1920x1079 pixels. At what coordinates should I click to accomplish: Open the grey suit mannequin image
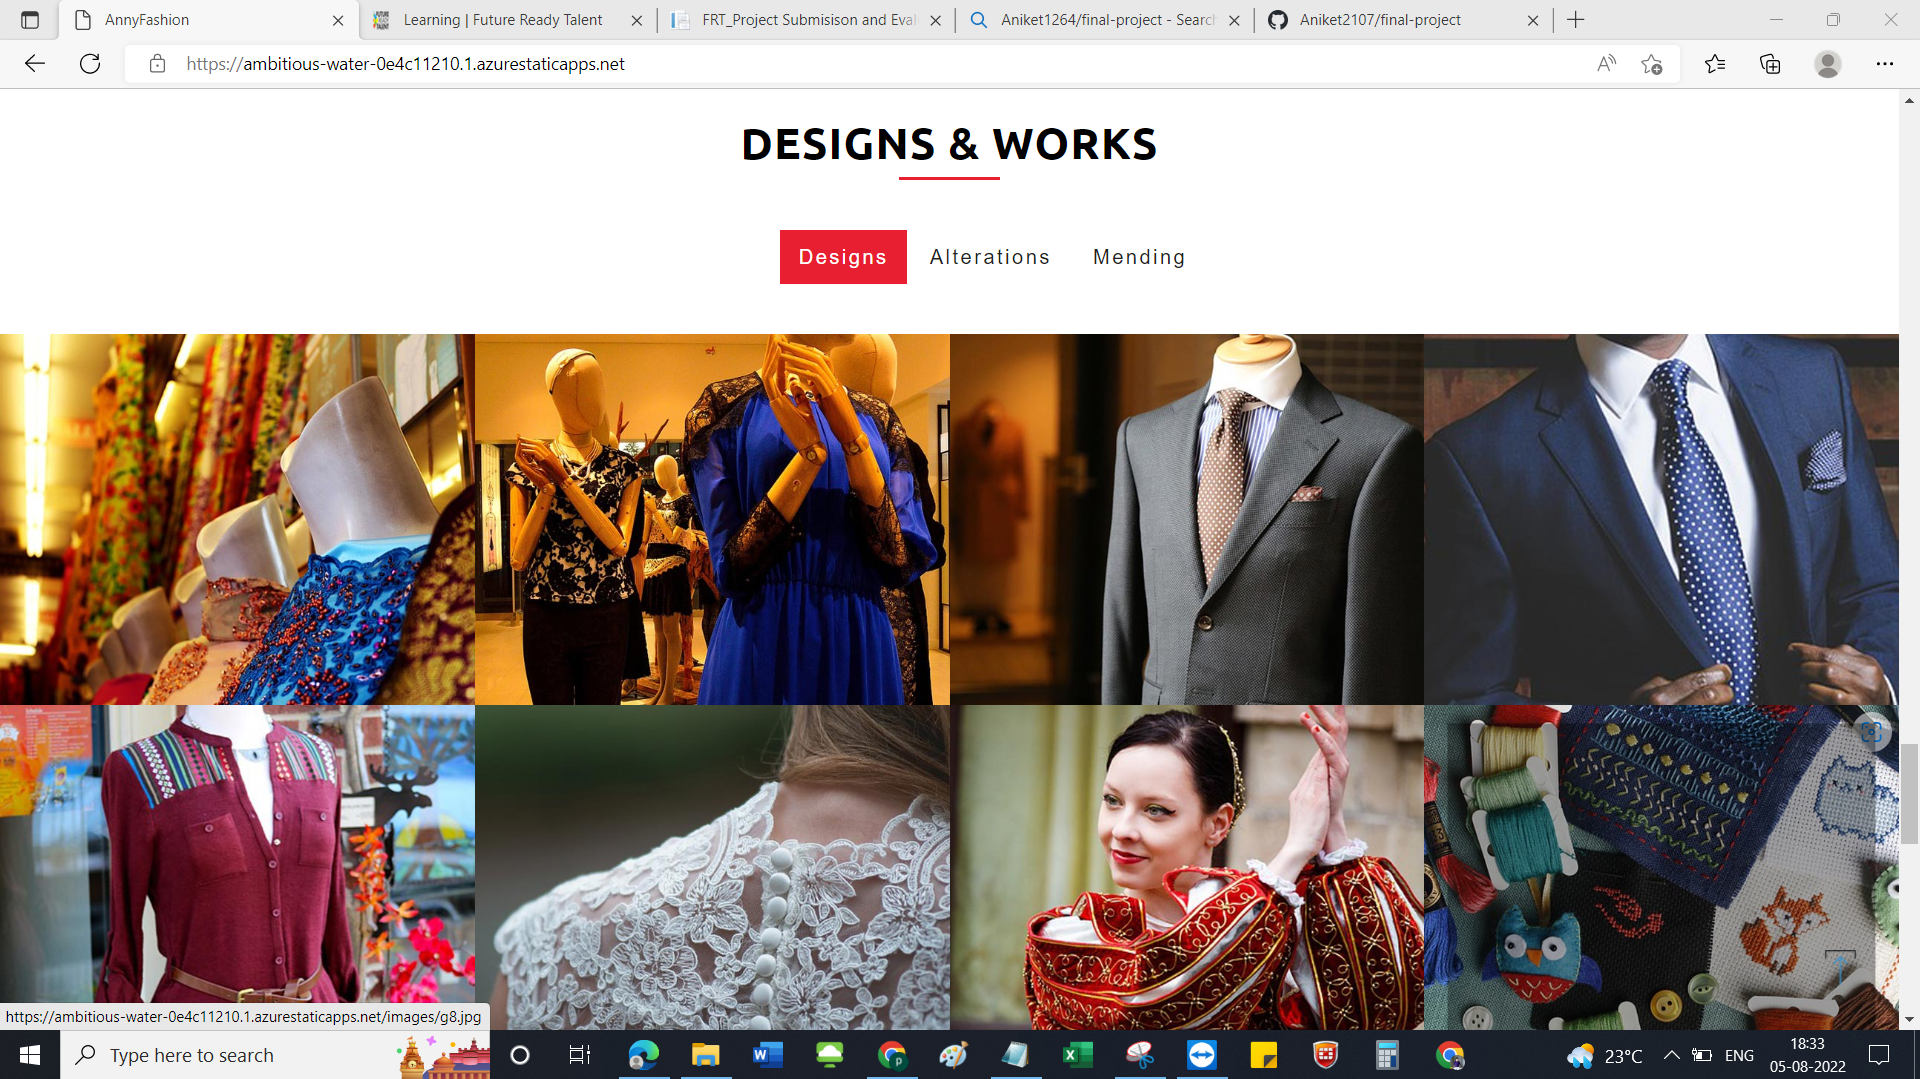point(1187,519)
